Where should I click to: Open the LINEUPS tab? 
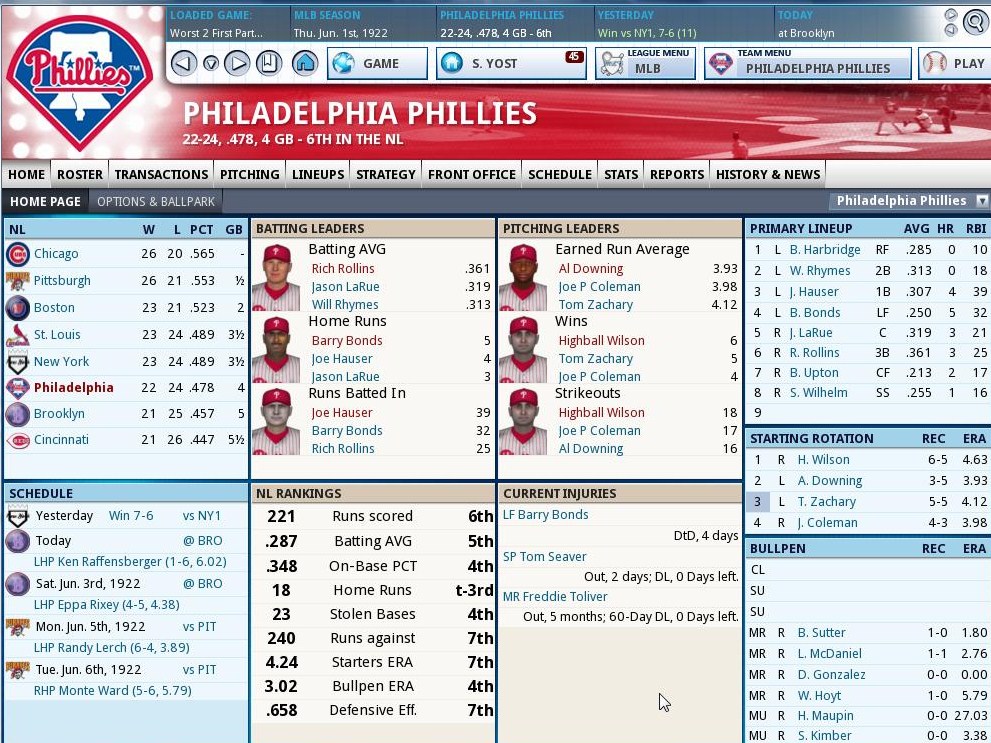318,175
